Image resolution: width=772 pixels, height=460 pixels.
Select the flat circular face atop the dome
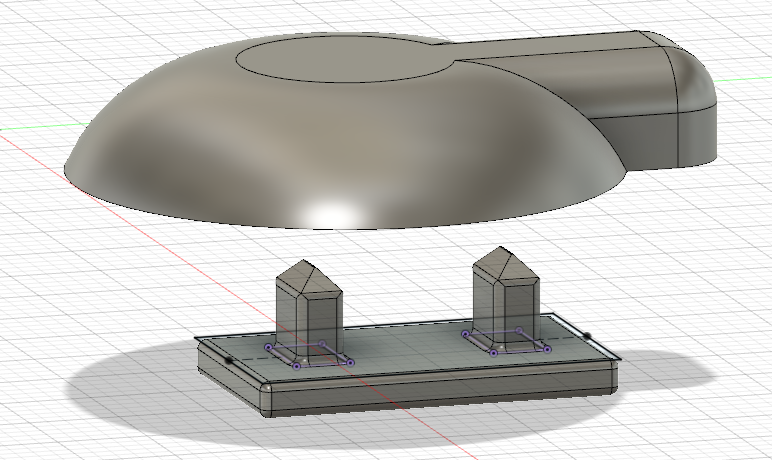pyautogui.click(x=345, y=58)
